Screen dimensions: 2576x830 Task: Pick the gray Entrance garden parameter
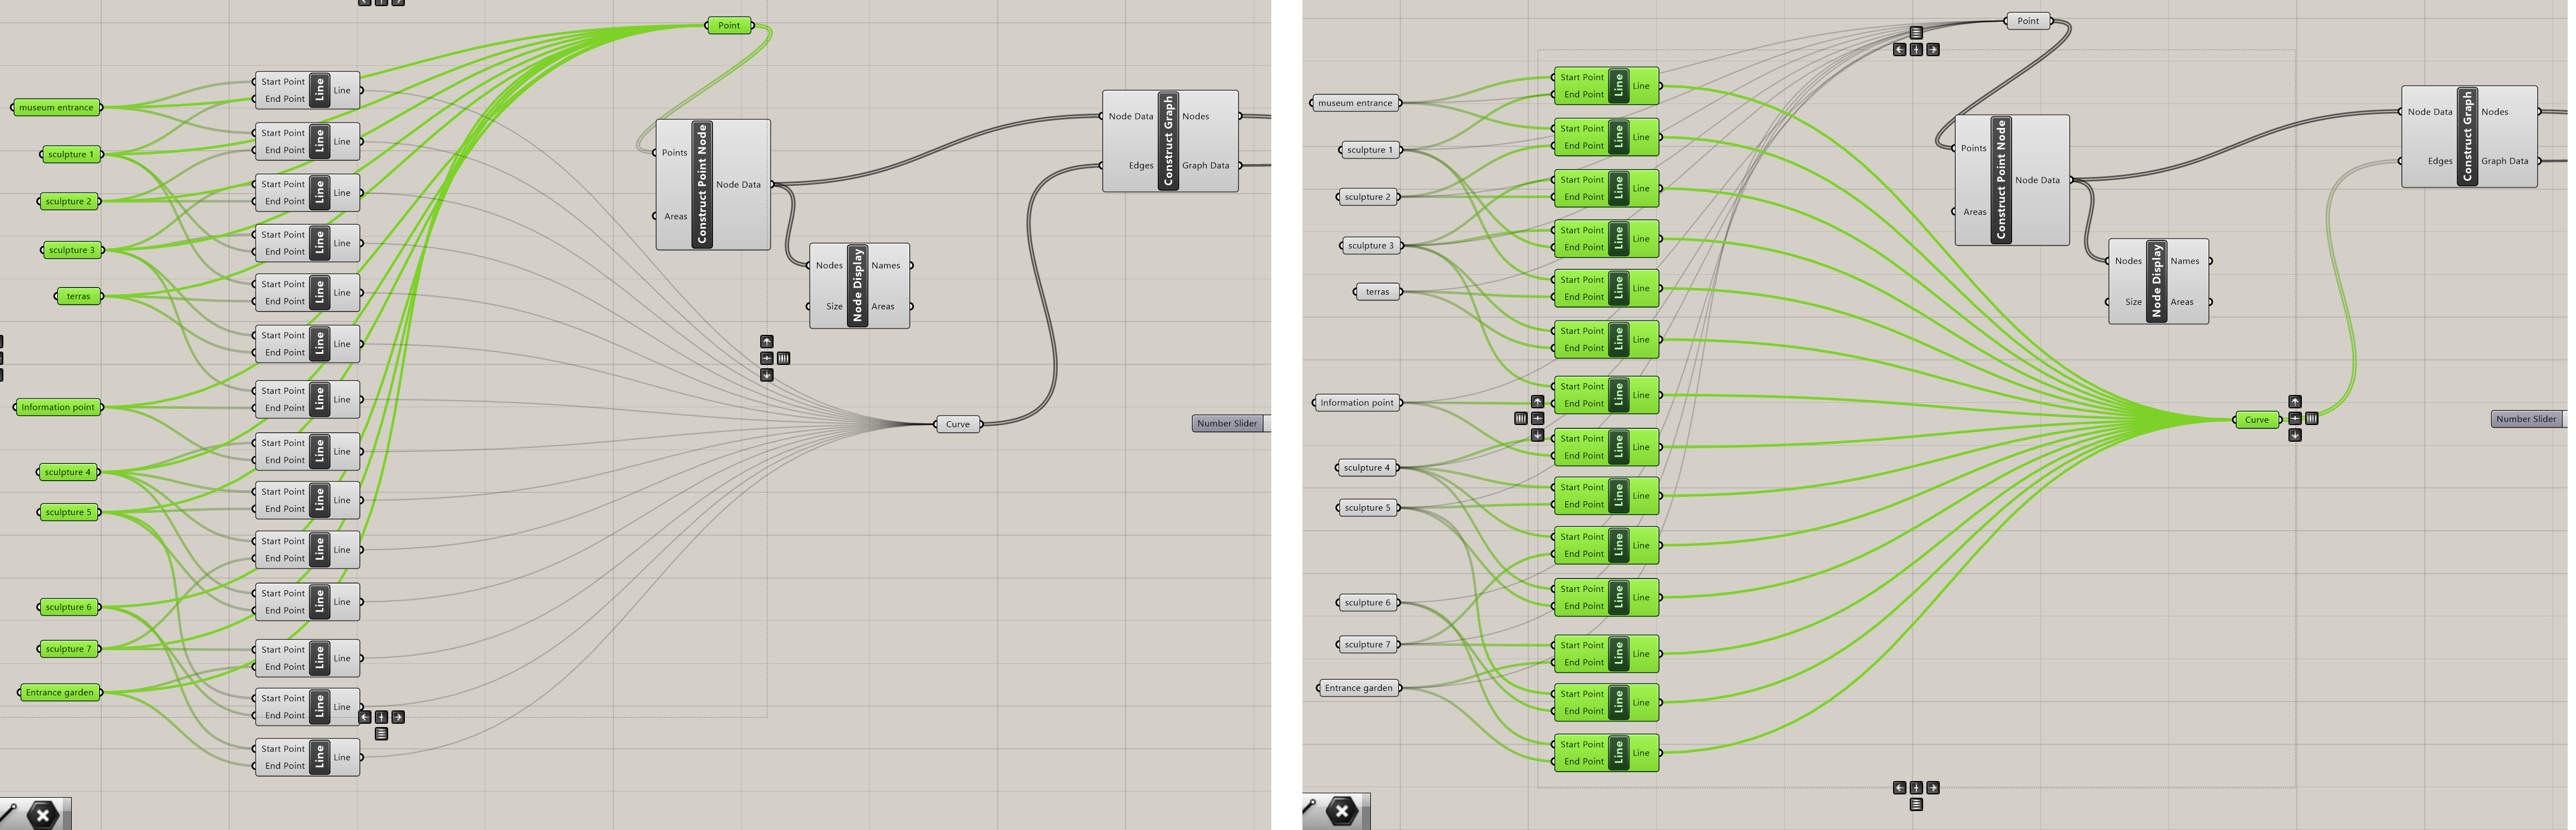1358,688
